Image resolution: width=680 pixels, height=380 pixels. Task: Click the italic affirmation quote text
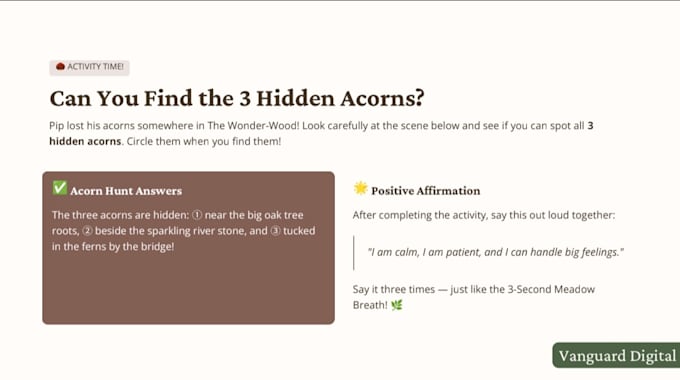[495, 252]
